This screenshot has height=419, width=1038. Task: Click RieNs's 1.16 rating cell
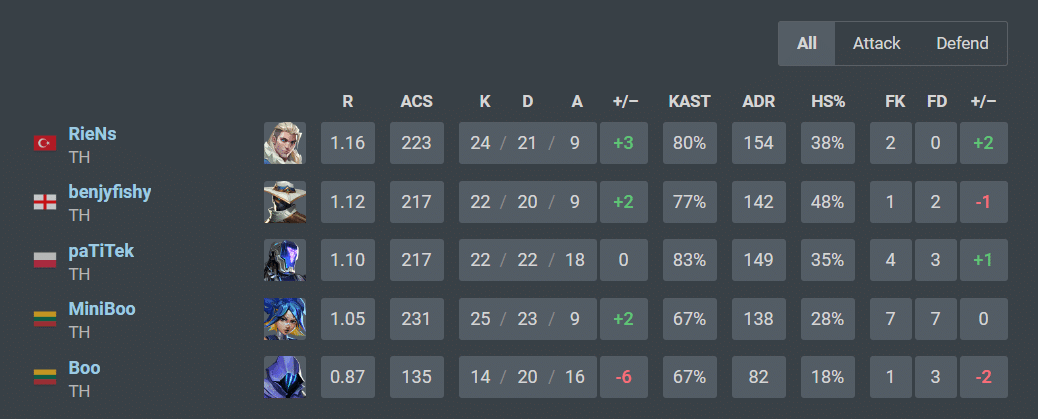(x=347, y=143)
